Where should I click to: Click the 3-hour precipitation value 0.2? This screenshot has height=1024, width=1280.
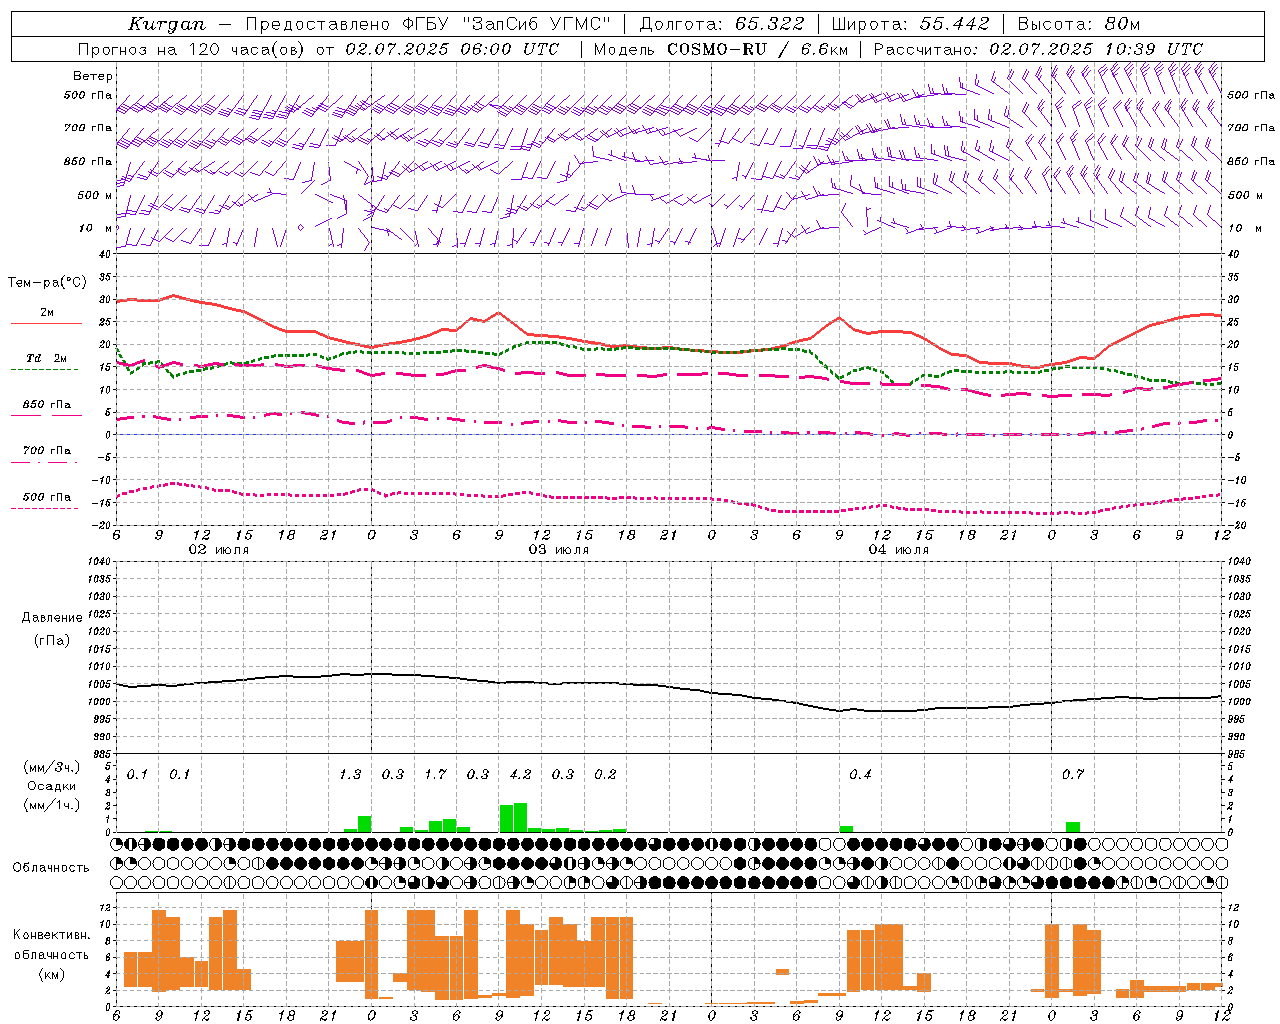605,775
